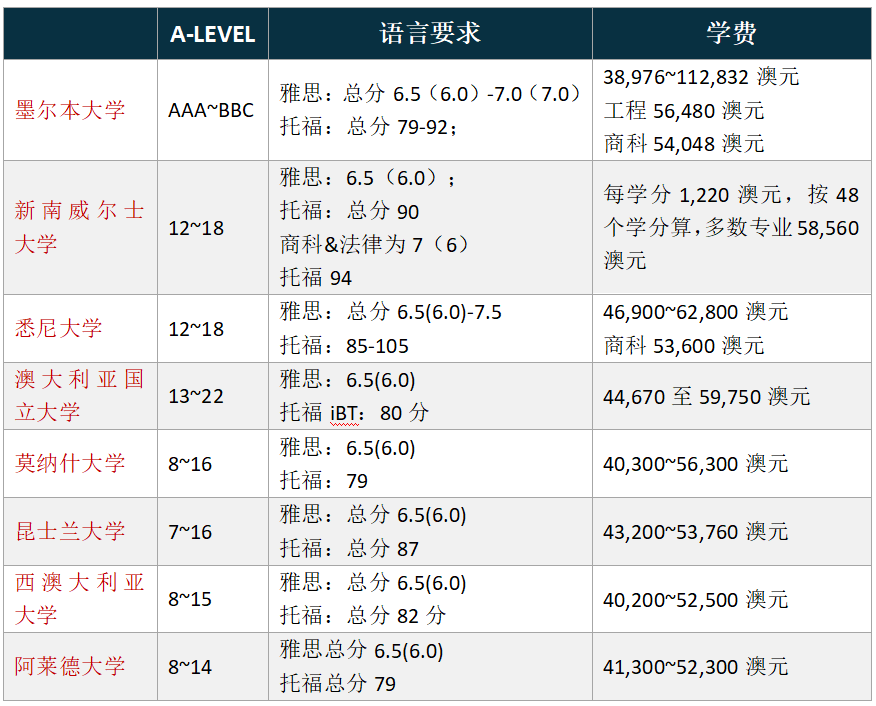Image resolution: width=876 pixels, height=706 pixels.
Task: Click the 学费 column header
Action: click(731, 33)
